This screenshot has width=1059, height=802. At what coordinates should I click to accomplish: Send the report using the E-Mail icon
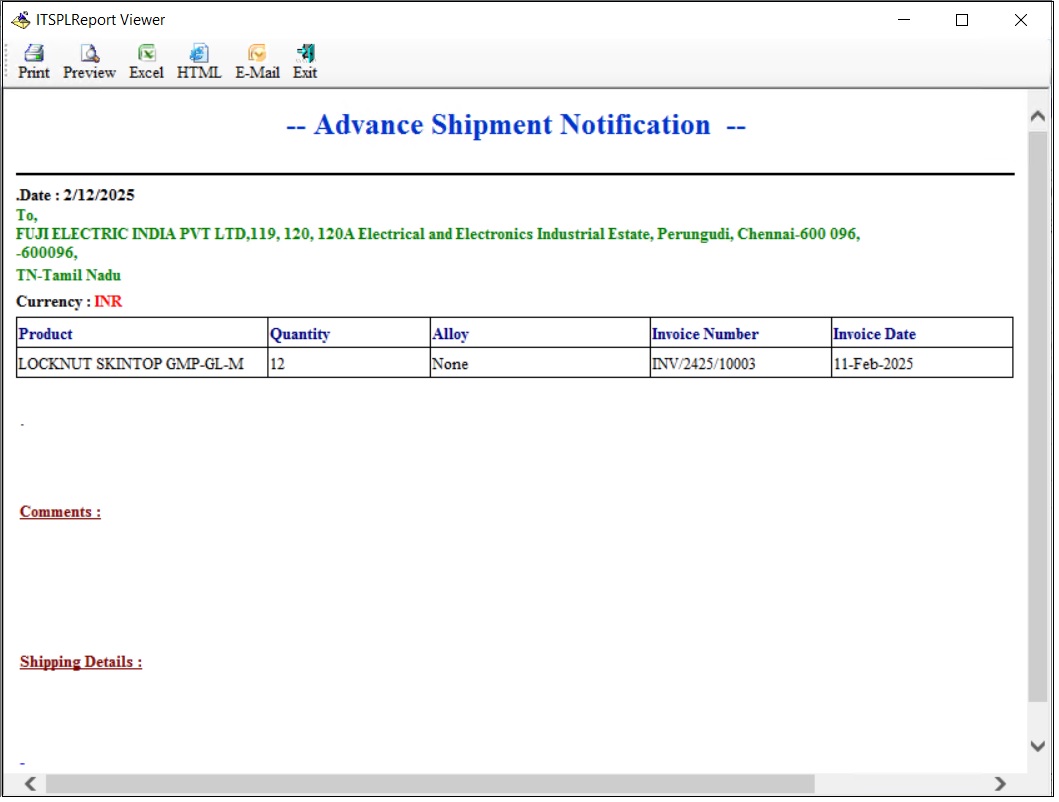(257, 60)
